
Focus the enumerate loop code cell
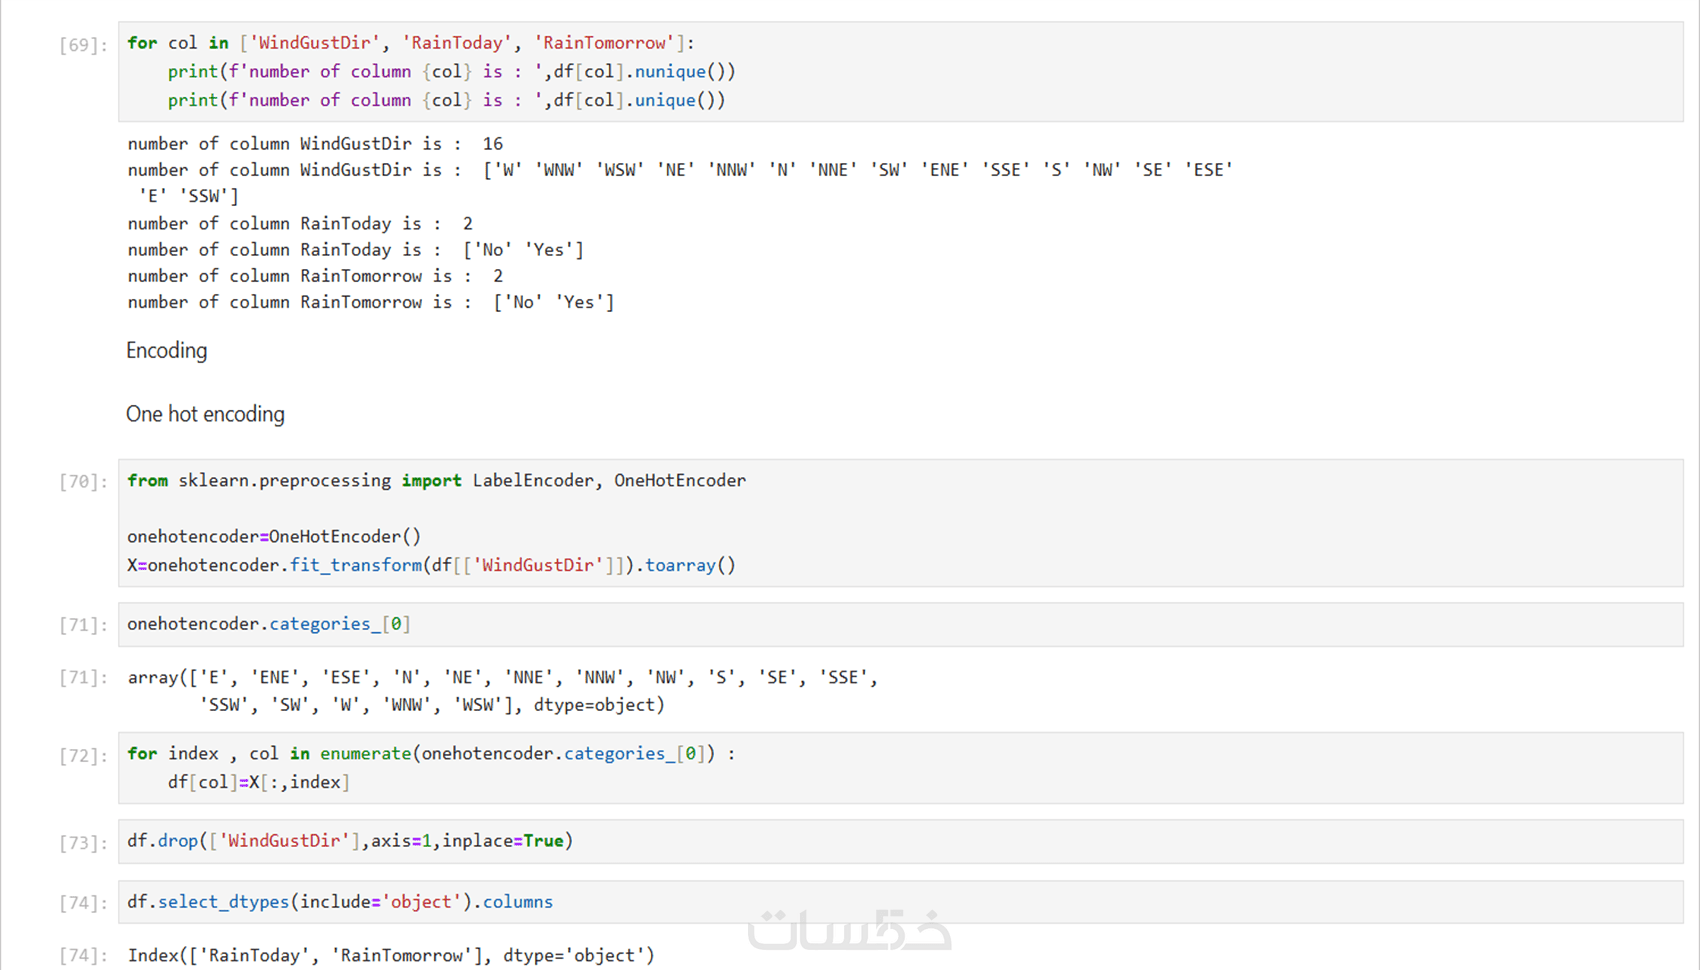[900, 768]
